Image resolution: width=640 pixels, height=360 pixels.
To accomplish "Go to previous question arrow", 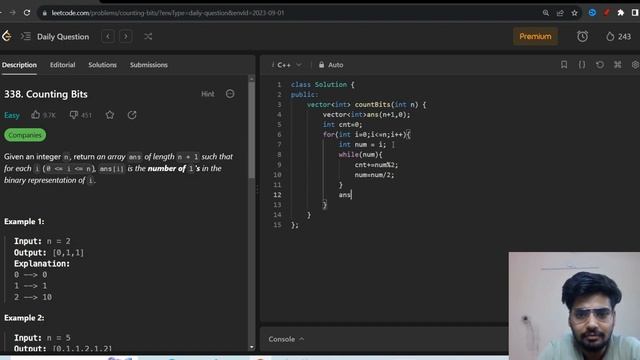I will pyautogui.click(x=108, y=36).
